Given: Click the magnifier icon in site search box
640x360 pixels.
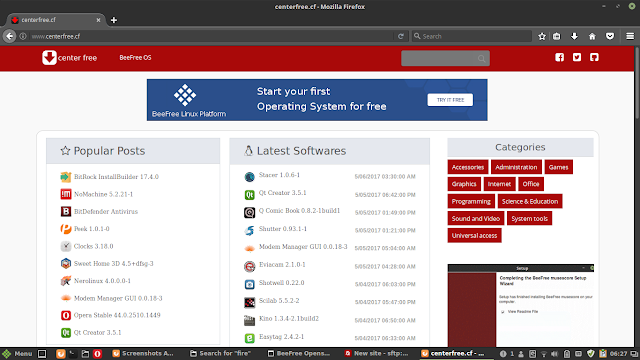Looking at the screenshot, I should tap(482, 58).
